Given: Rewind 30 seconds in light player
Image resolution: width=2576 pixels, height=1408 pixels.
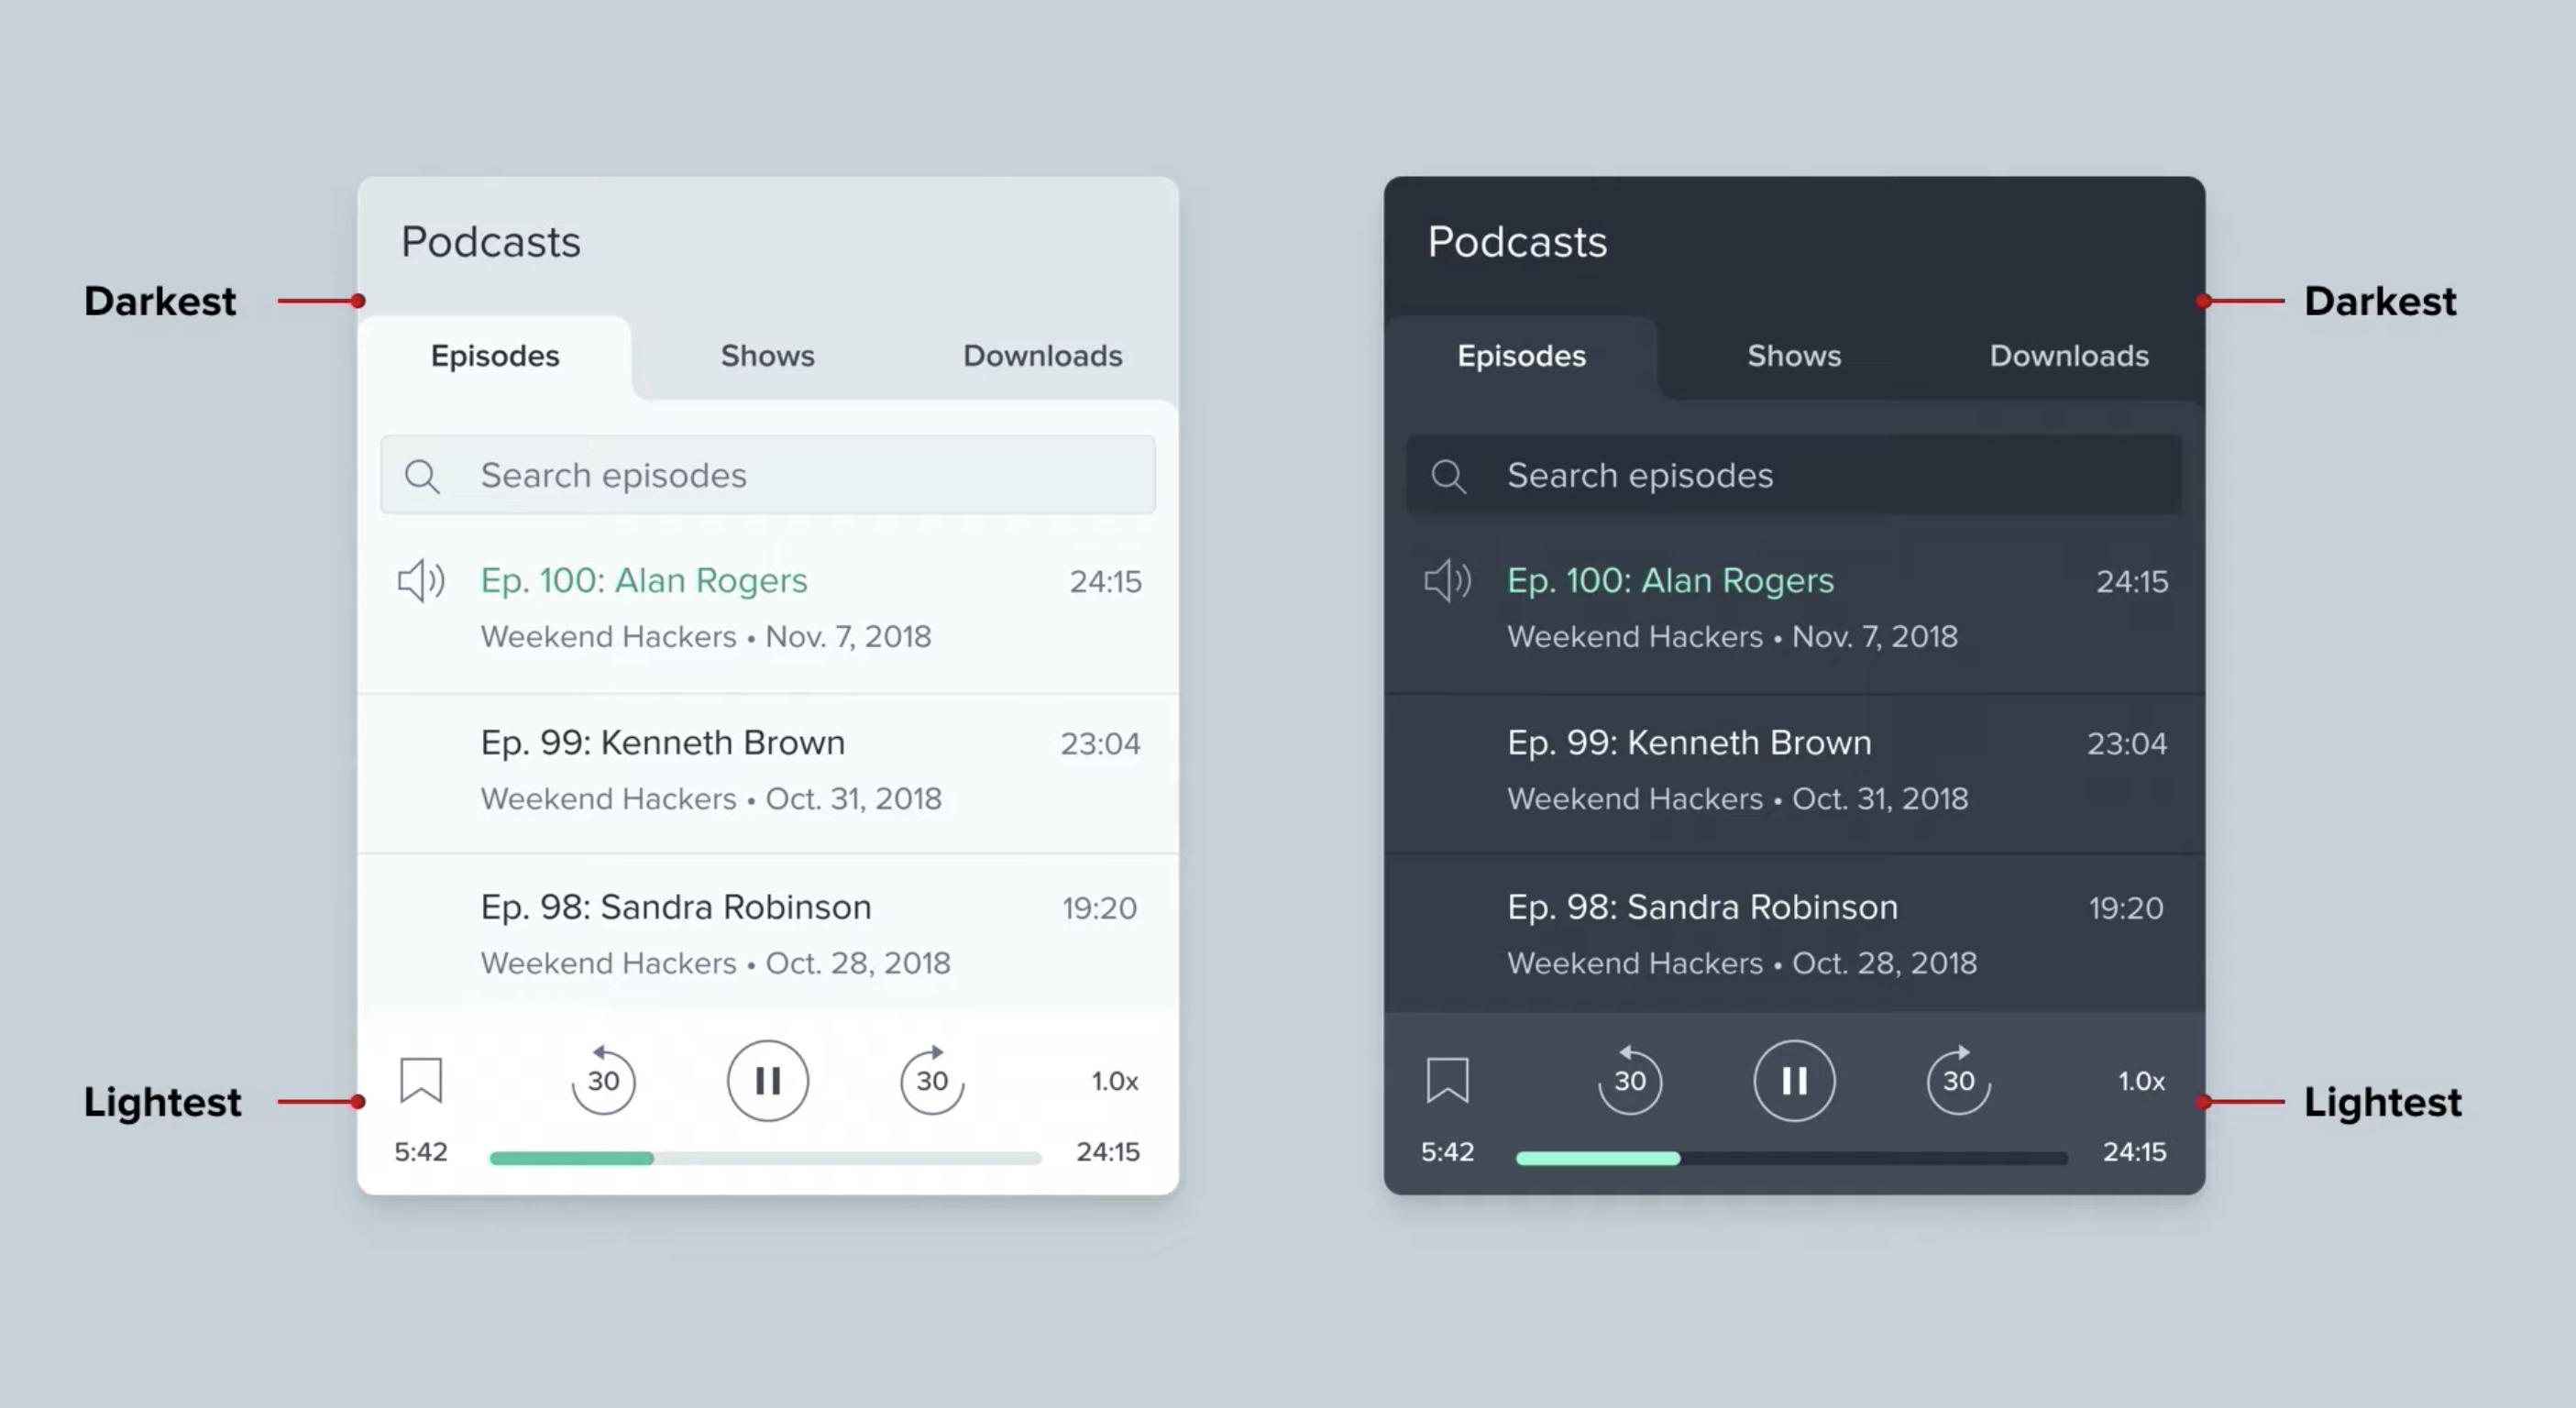Looking at the screenshot, I should tap(603, 1080).
